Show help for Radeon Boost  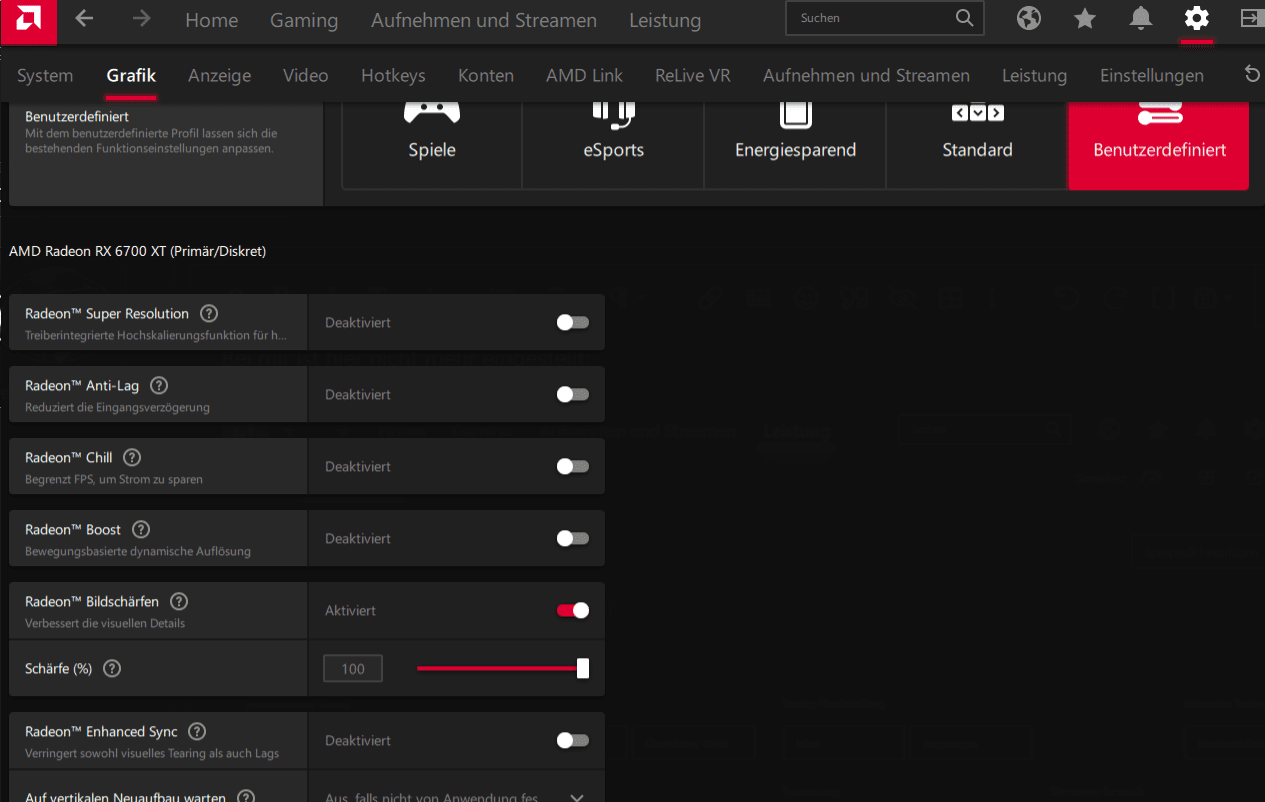tap(141, 529)
